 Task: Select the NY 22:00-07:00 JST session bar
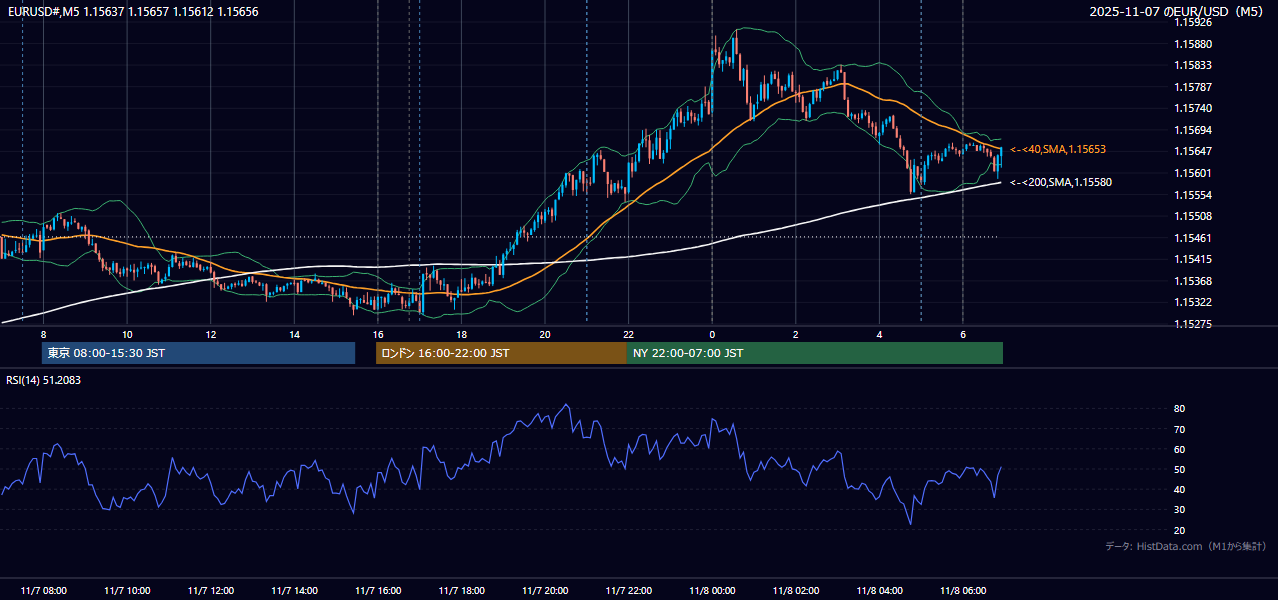coord(815,353)
